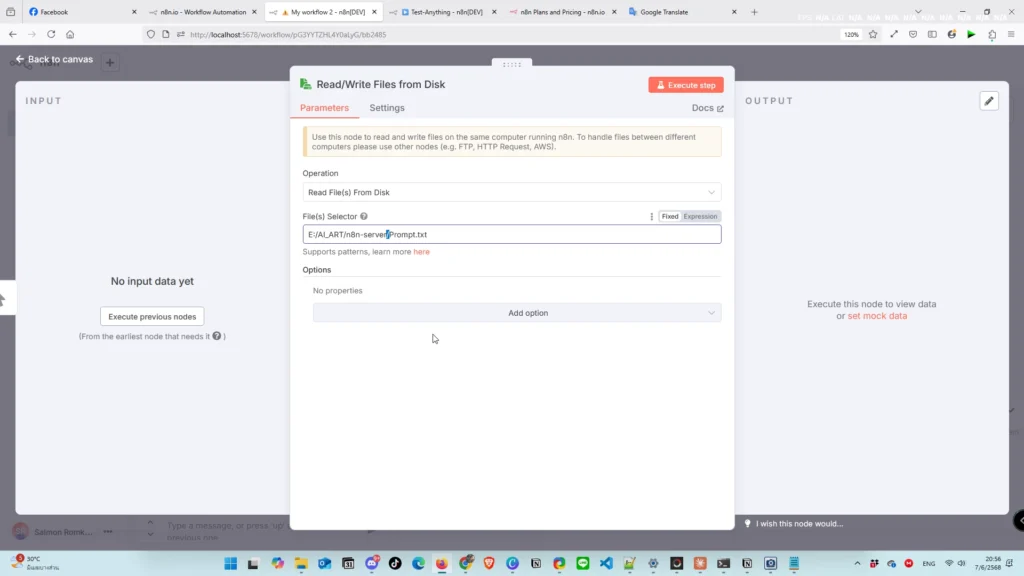Open the browser zoom level 120% indicator
1024x576 pixels.
click(x=850, y=34)
